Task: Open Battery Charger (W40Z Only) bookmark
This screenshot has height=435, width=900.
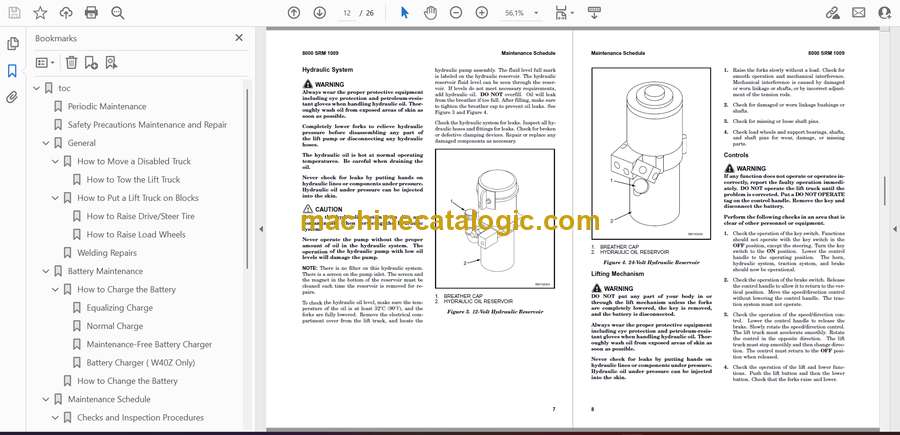Action: pyautogui.click(x=141, y=363)
